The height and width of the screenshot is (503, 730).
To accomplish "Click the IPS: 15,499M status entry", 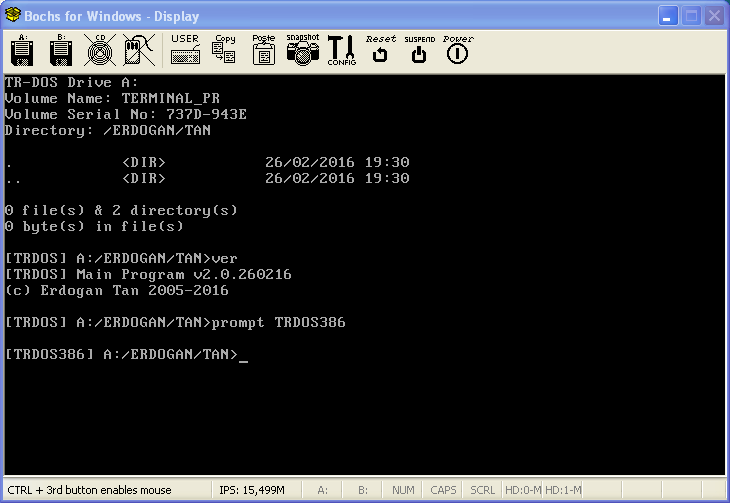I will (252, 490).
